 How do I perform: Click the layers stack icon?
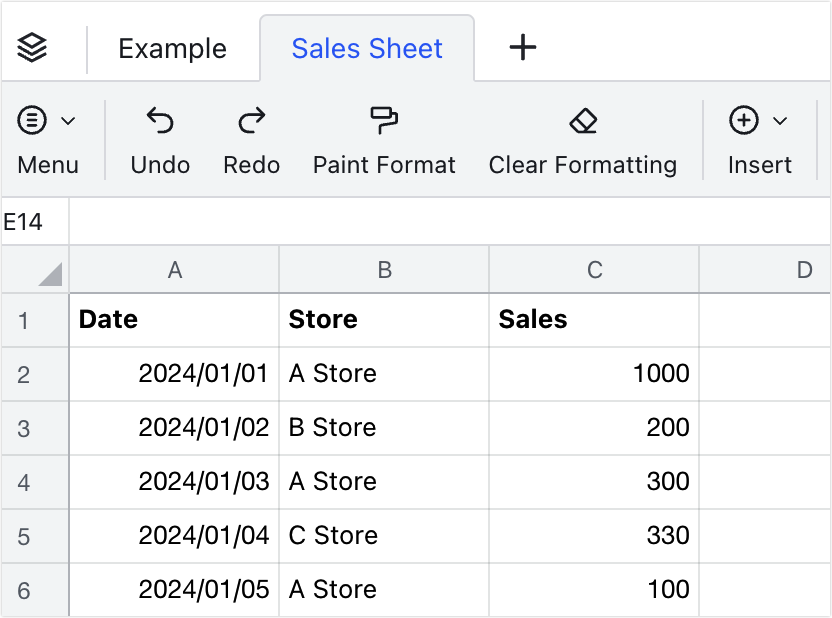(33, 48)
